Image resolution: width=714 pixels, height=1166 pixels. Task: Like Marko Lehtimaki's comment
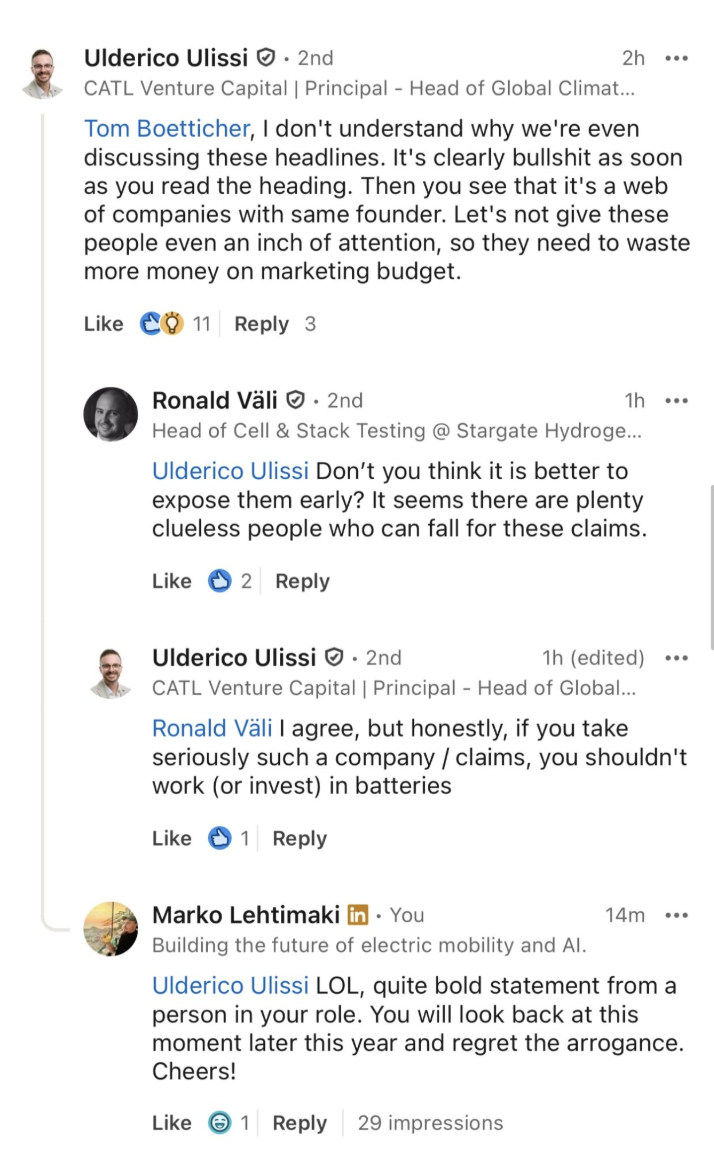pos(171,1123)
